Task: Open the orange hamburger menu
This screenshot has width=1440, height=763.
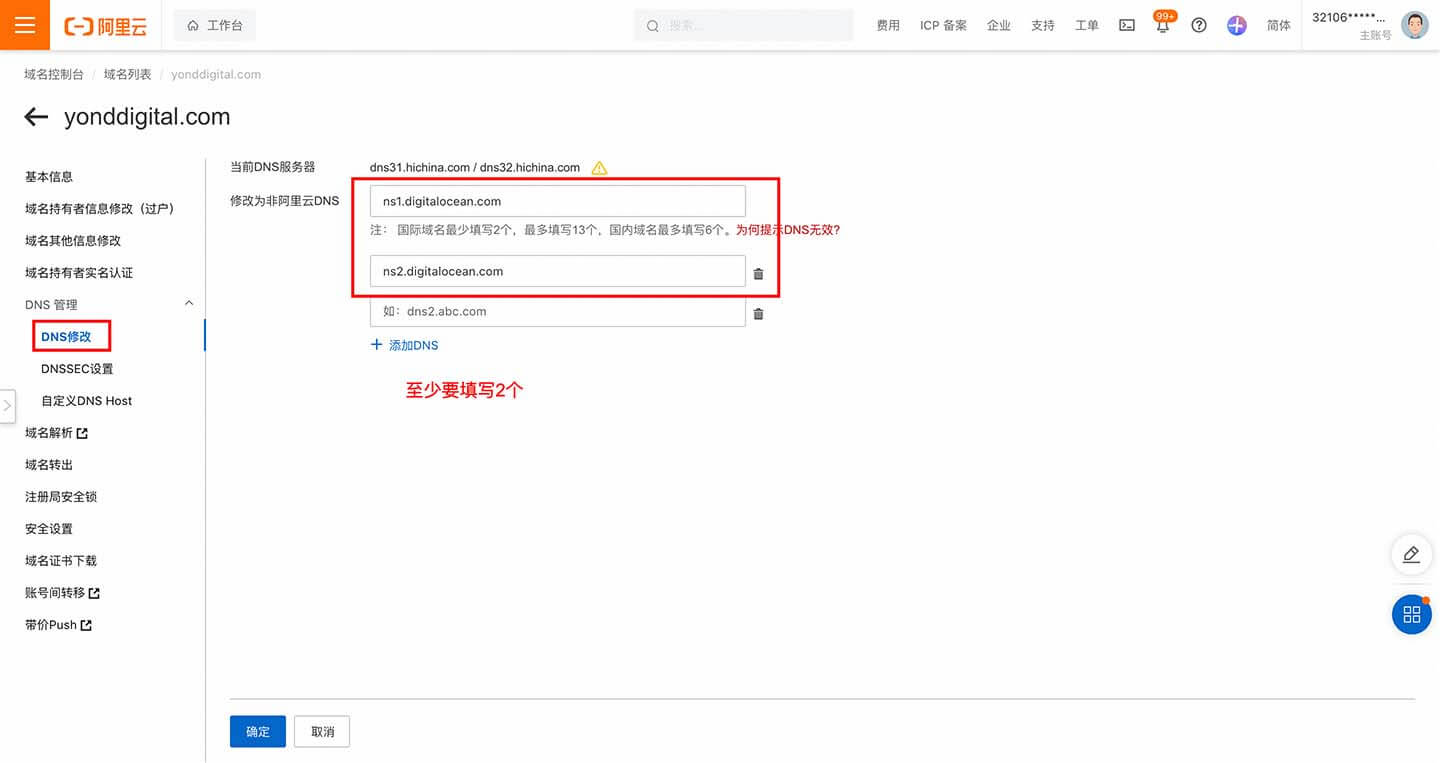Action: [x=25, y=25]
